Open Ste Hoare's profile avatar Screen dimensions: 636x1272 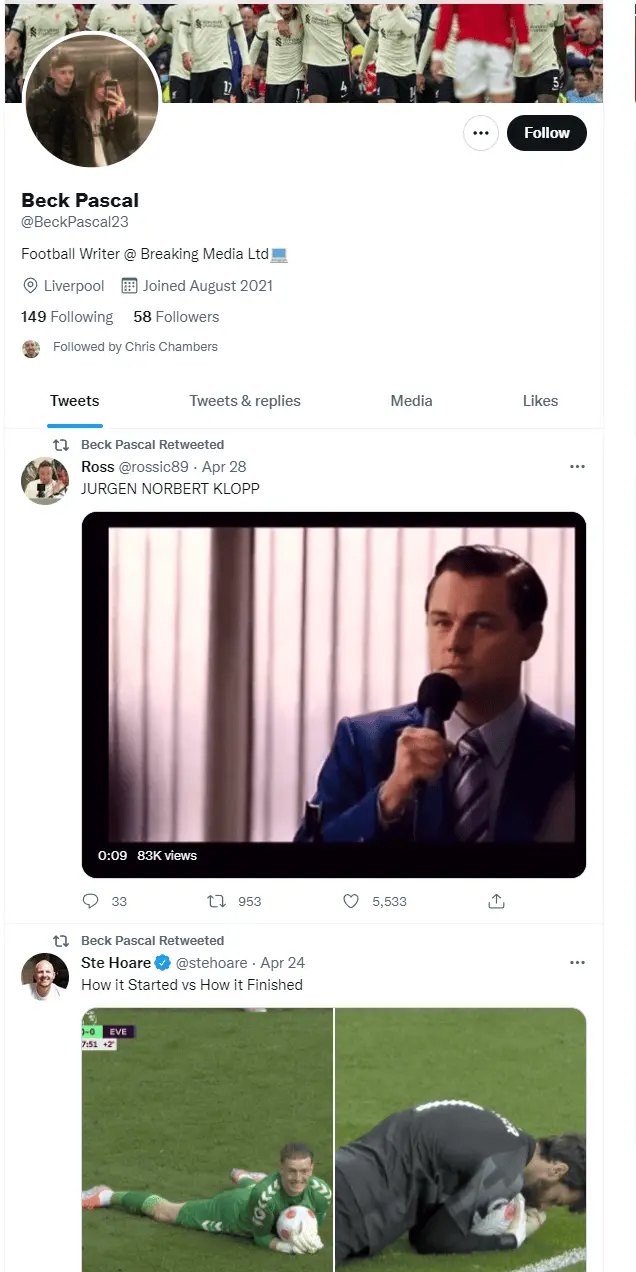click(x=45, y=977)
